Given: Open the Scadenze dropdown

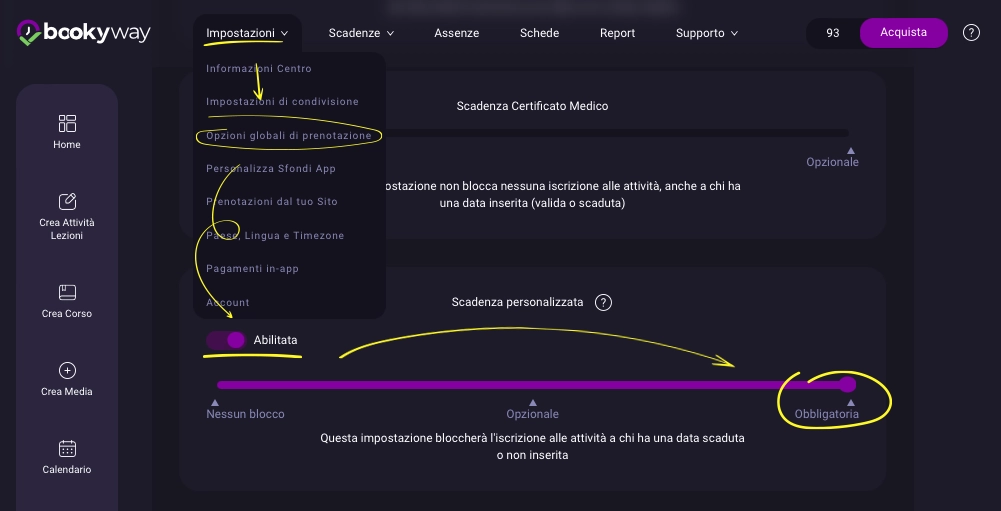Looking at the screenshot, I should pyautogui.click(x=361, y=33).
